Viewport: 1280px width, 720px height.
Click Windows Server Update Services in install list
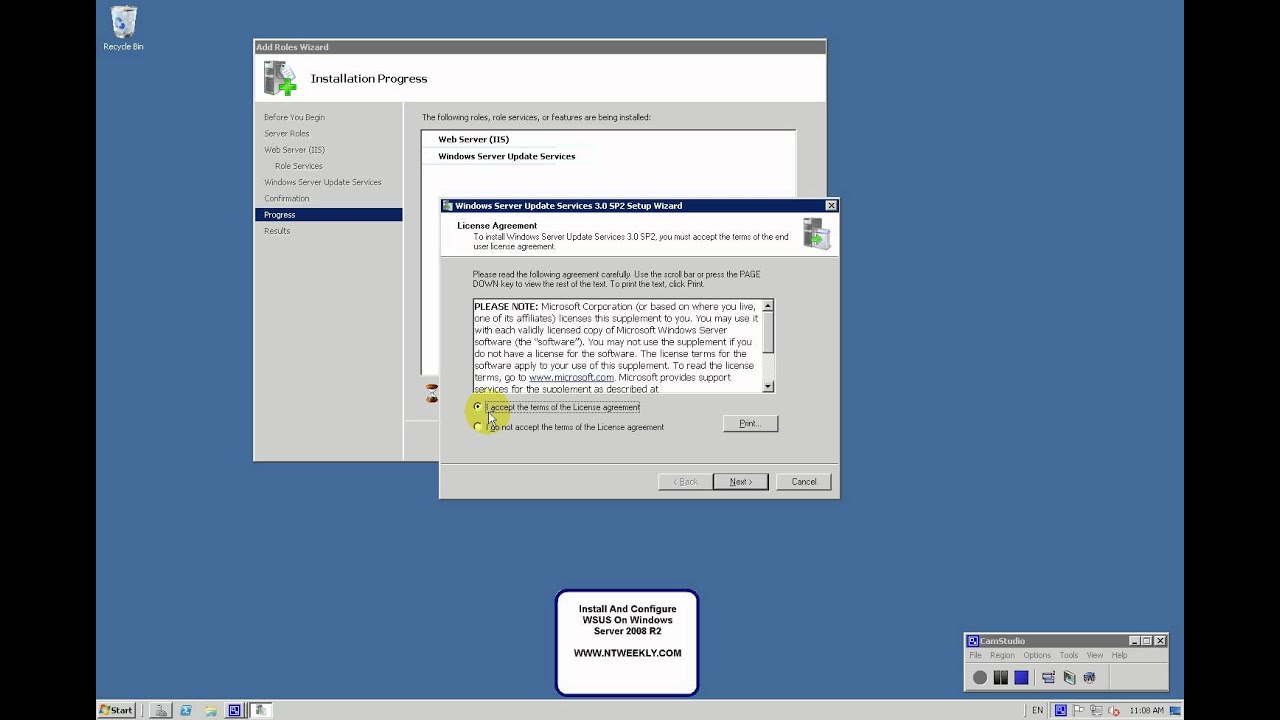point(506,156)
